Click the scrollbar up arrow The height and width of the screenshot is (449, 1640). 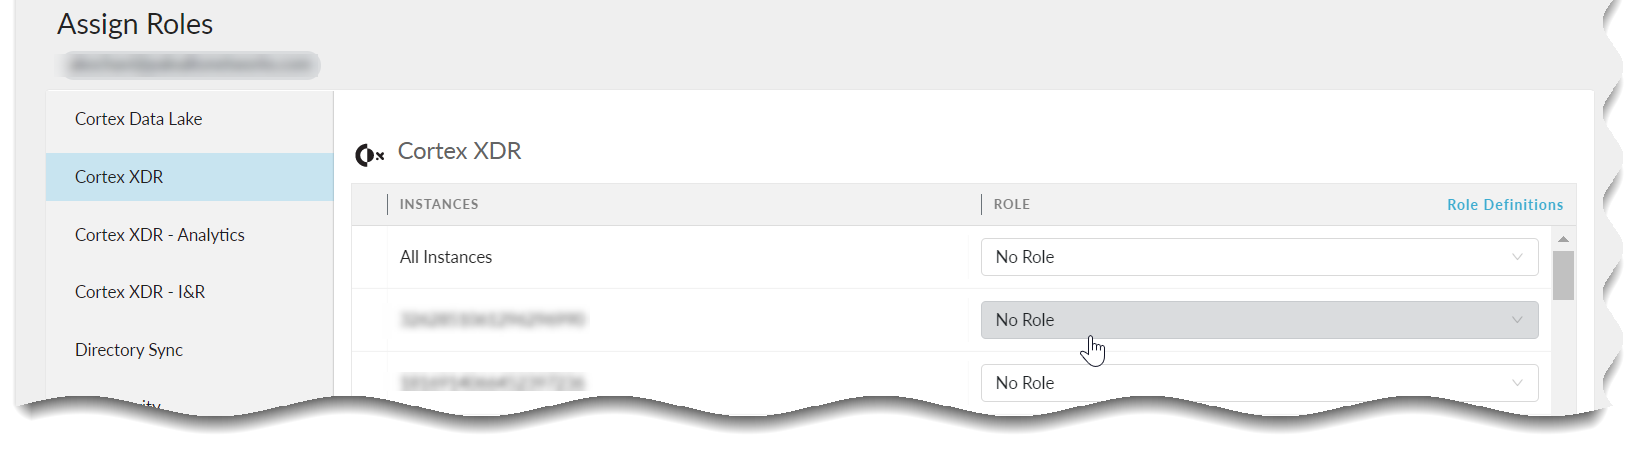[x=1563, y=239]
